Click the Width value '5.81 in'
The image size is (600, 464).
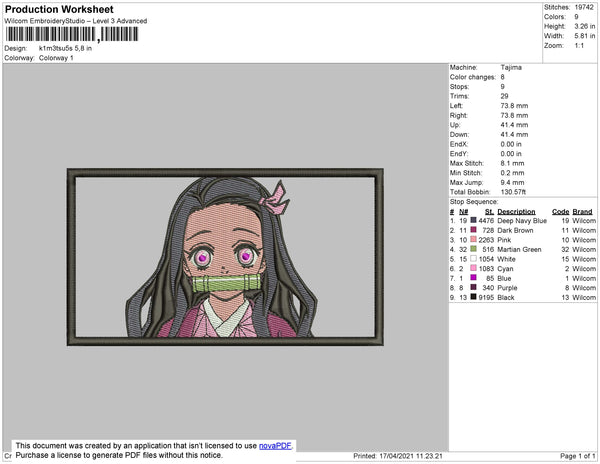585,36
